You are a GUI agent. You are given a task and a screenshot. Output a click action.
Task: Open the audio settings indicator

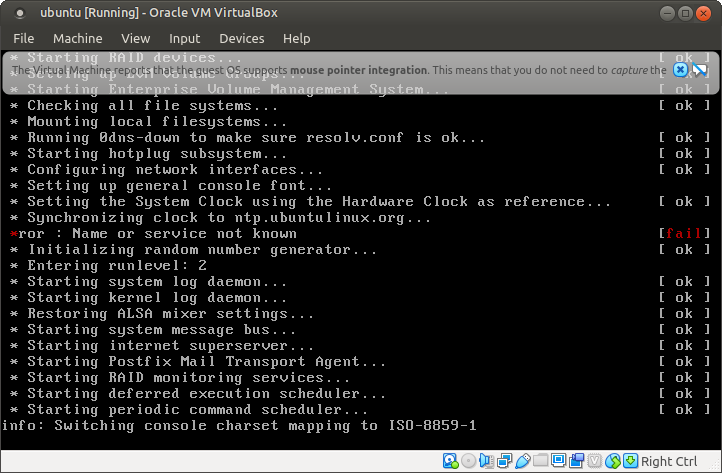(x=486, y=461)
